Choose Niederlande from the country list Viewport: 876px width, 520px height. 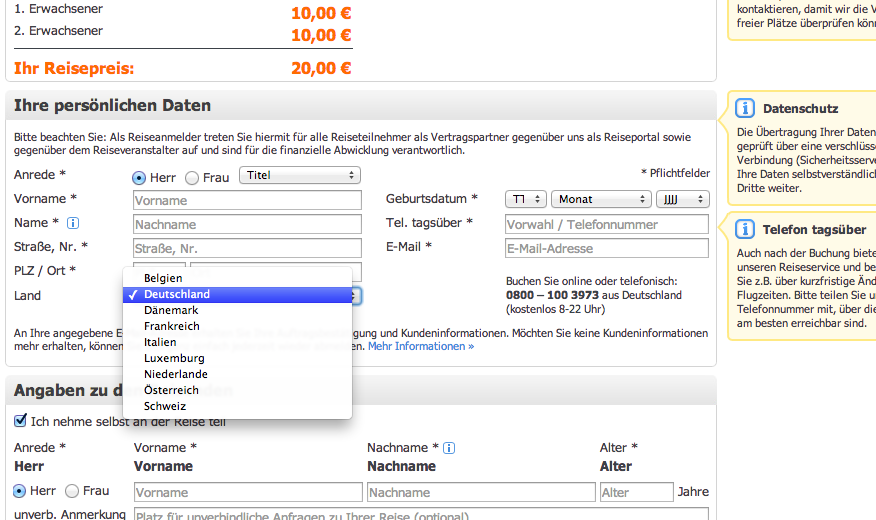pyautogui.click(x=237, y=374)
